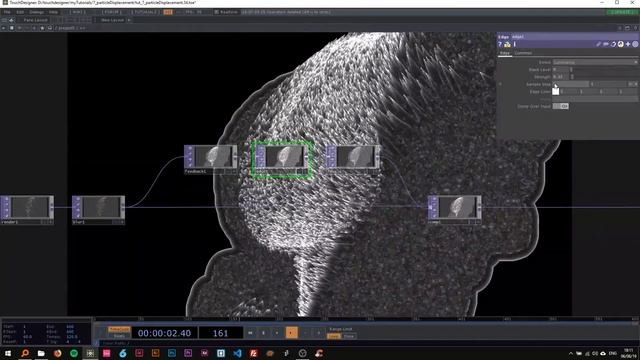Open Windows search from taskbar
The image size is (640, 360).
click(x=25, y=353)
